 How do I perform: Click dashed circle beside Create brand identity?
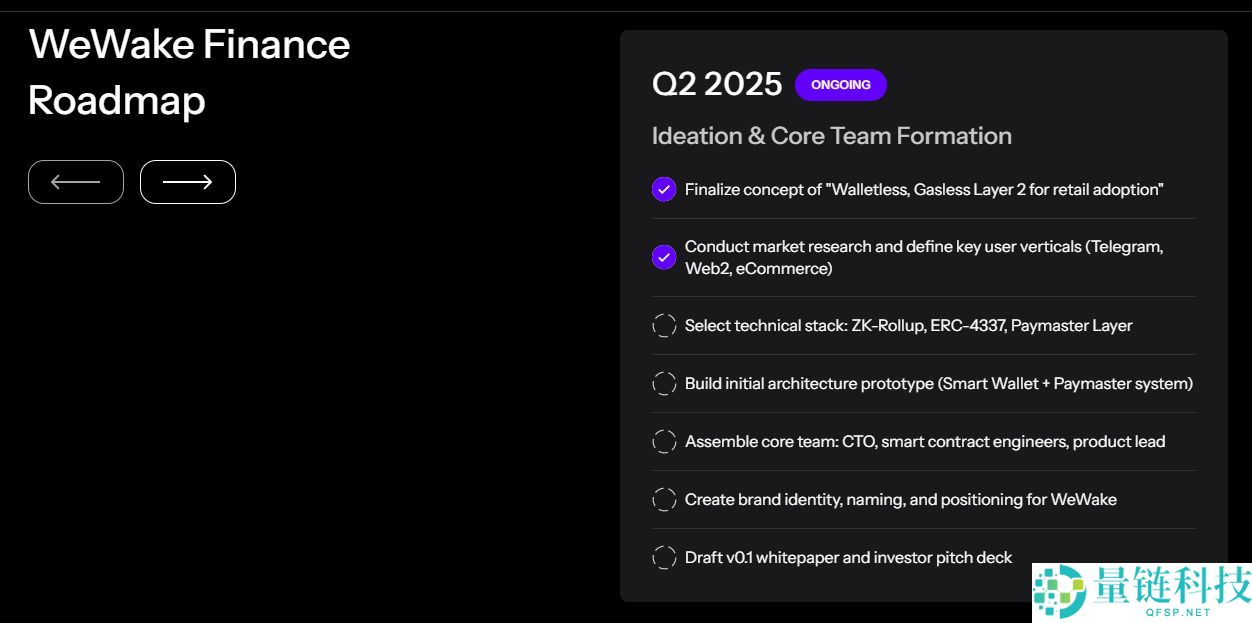pos(664,499)
